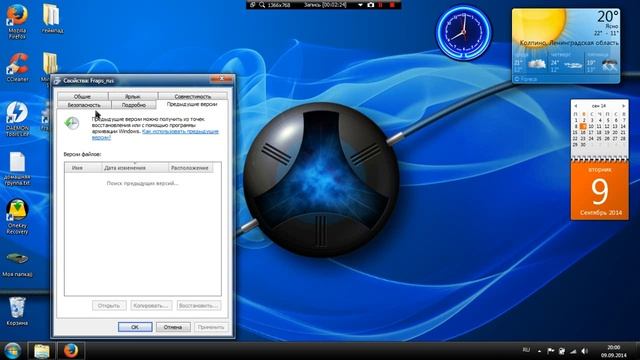Click the Колпино location text in weather gadget
Viewport: 640px width, 360px height.
[569, 43]
